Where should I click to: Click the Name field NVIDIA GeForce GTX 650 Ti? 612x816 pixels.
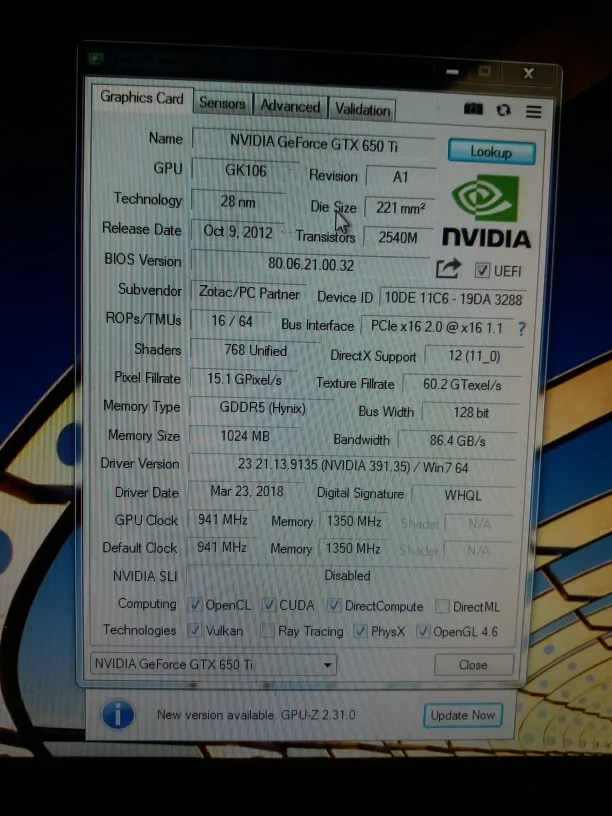[x=313, y=143]
